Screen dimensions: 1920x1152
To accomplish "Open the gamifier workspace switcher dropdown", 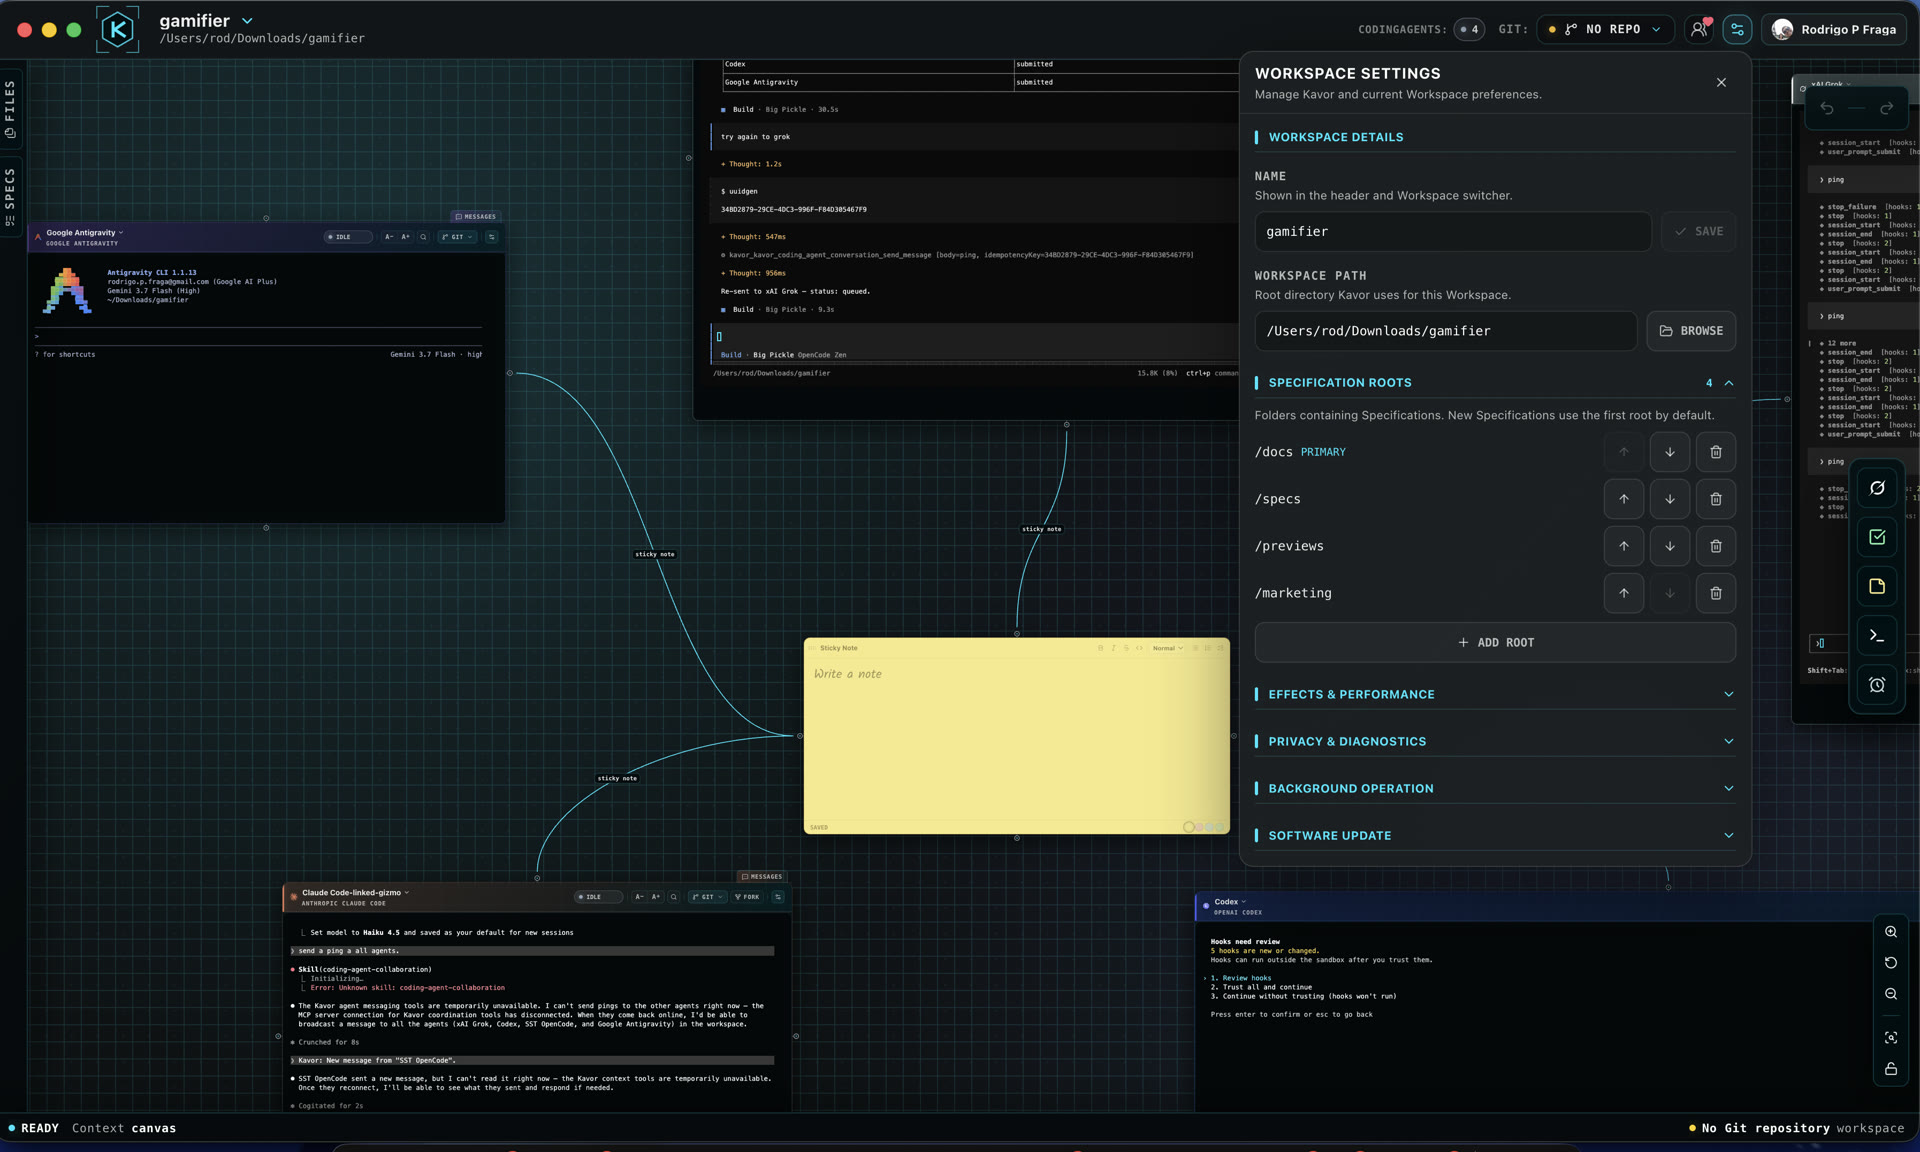I will point(247,20).
